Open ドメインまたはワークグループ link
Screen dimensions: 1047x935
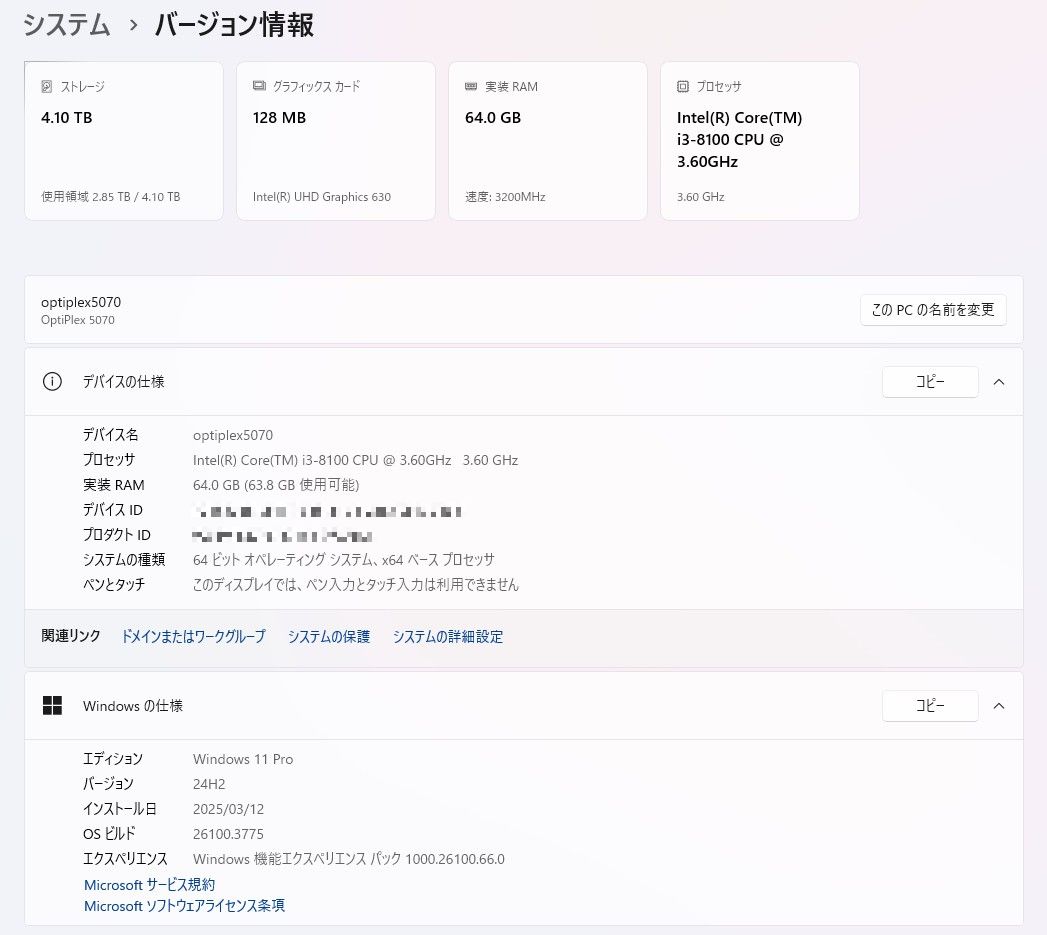click(x=194, y=636)
